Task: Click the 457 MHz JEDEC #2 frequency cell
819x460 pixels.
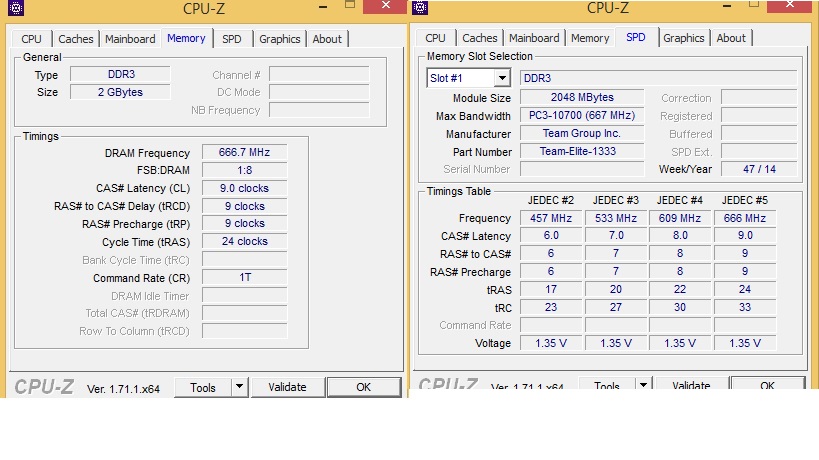Action: coord(551,218)
